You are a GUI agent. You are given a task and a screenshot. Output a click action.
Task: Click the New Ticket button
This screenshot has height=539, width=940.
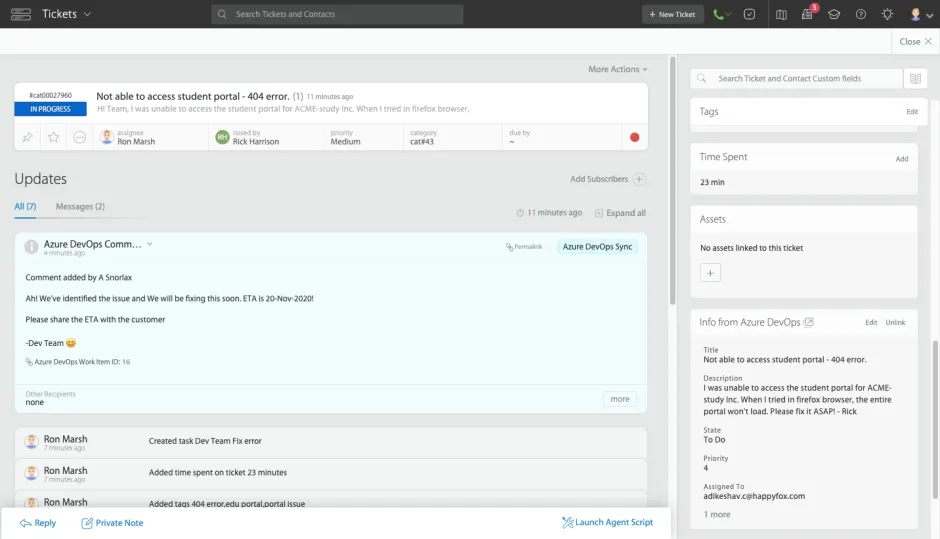coord(672,14)
